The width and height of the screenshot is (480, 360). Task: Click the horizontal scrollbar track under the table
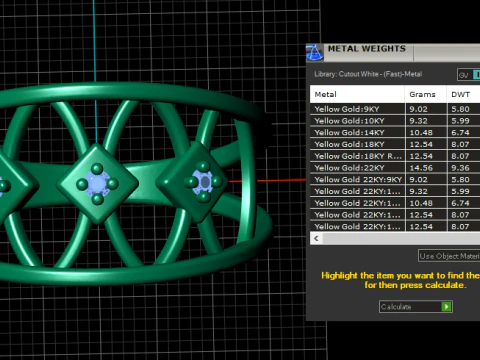point(401,239)
